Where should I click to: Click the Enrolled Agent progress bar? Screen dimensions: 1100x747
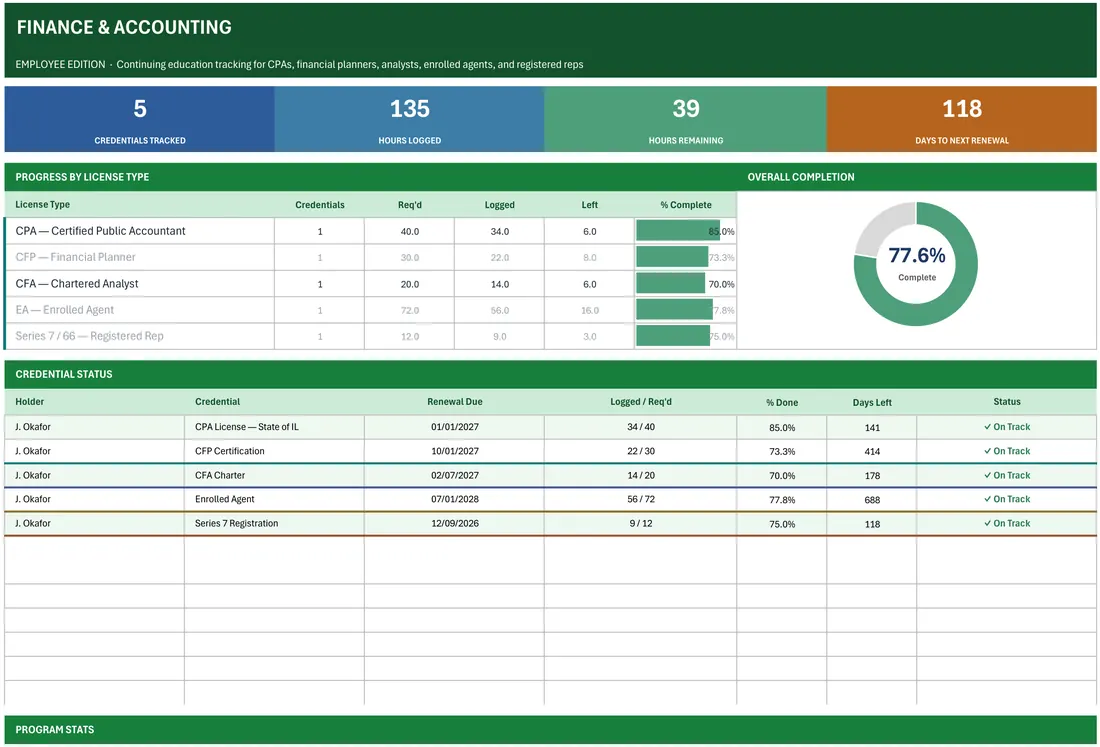674,309
